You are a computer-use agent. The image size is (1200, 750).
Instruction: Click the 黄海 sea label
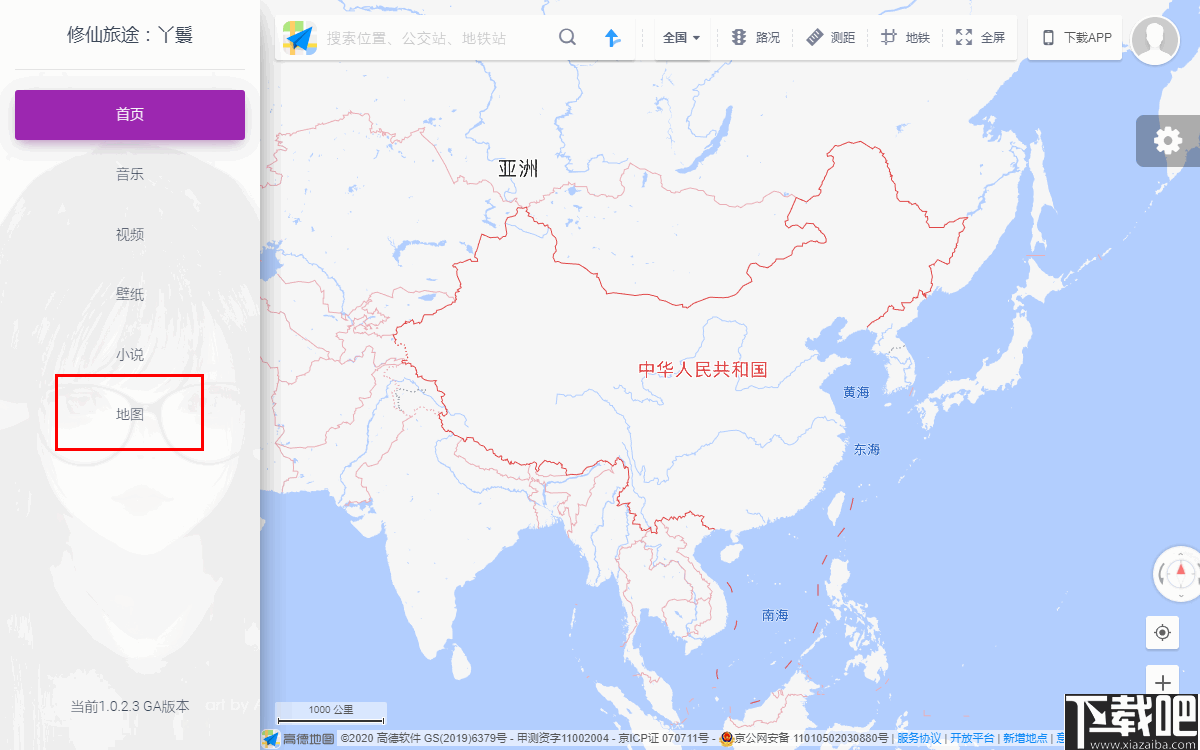(856, 392)
